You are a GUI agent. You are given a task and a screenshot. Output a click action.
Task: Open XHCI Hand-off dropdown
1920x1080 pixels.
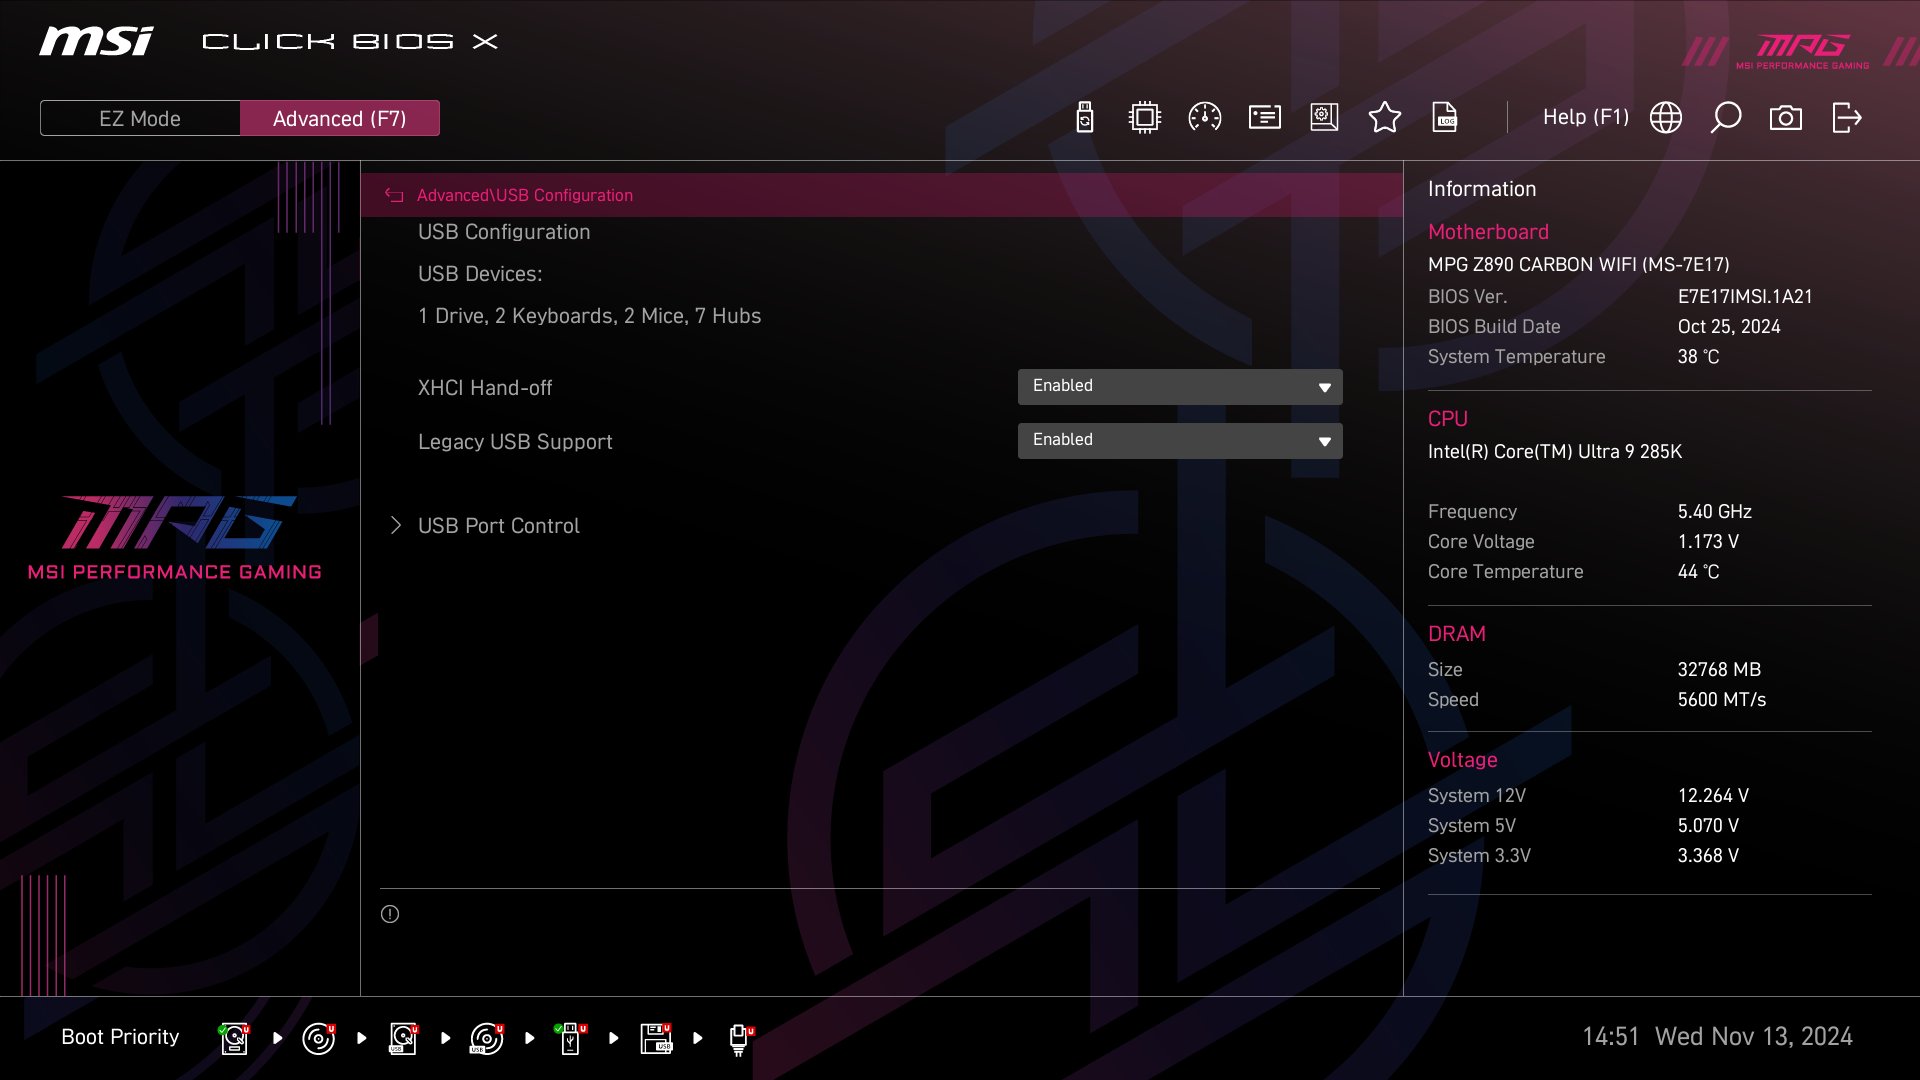coord(1180,387)
